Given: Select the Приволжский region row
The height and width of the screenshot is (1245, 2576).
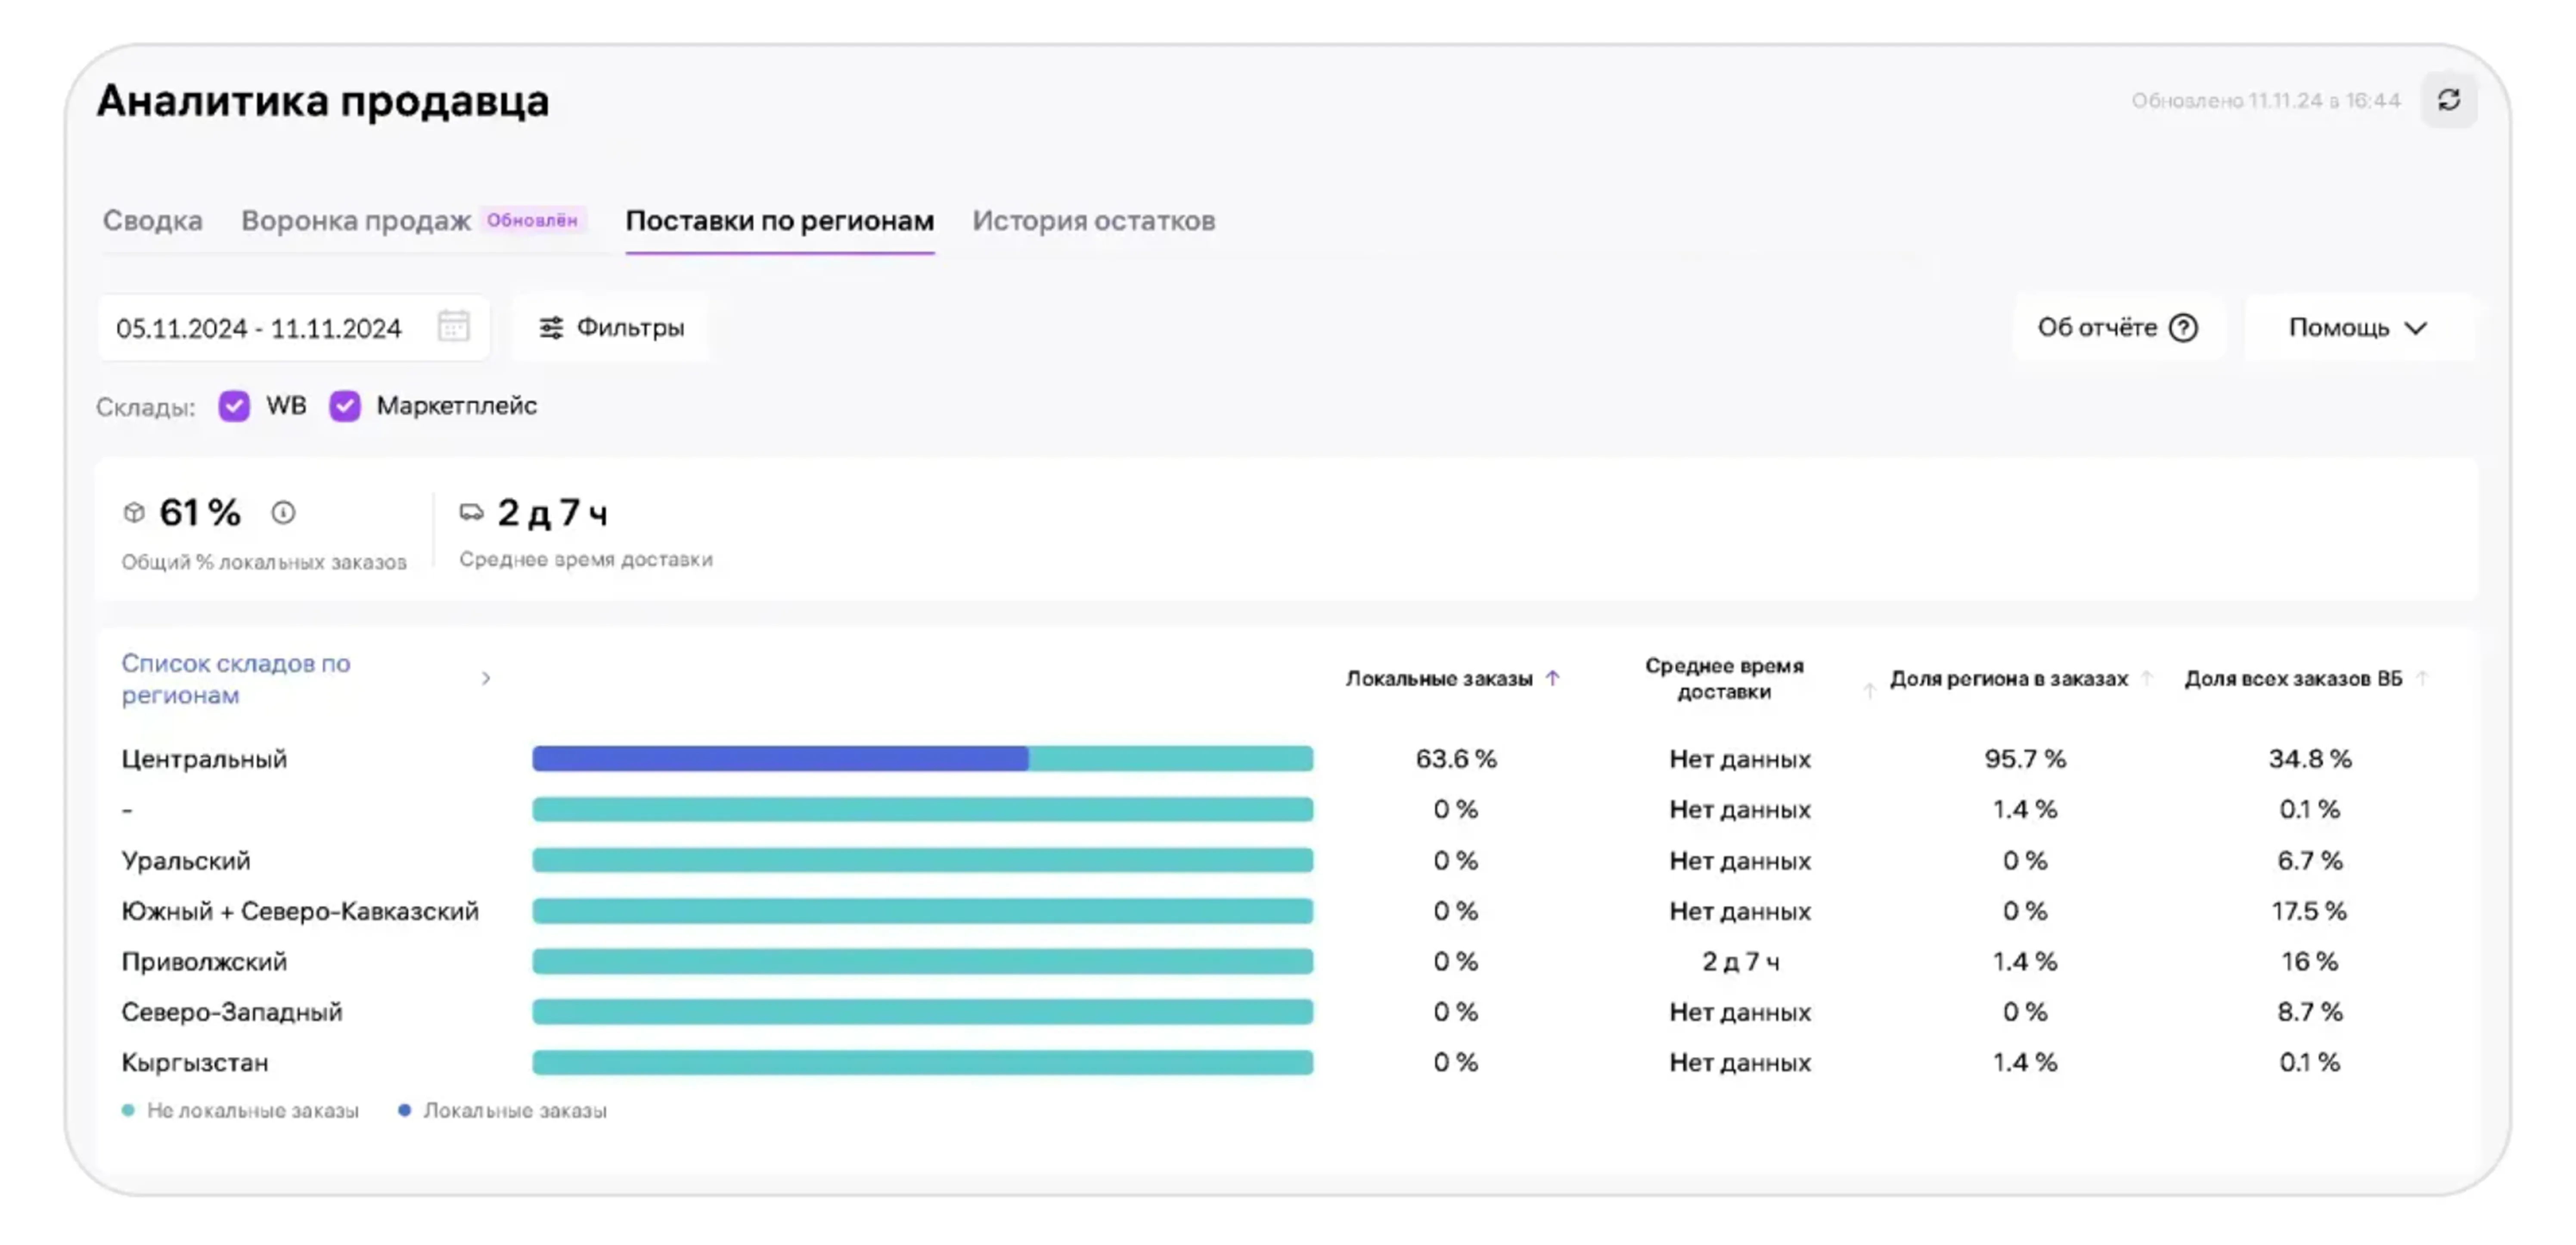Looking at the screenshot, I should (x=204, y=961).
